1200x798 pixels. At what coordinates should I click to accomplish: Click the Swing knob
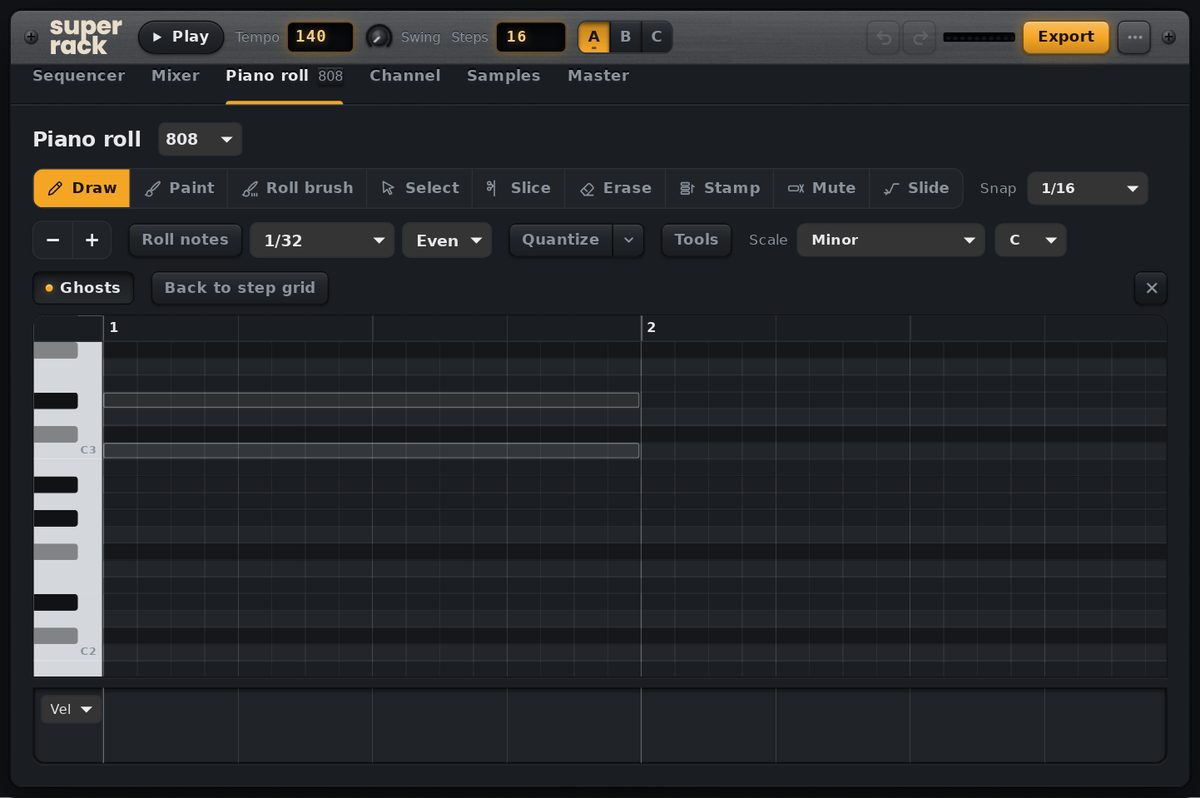pyautogui.click(x=379, y=37)
